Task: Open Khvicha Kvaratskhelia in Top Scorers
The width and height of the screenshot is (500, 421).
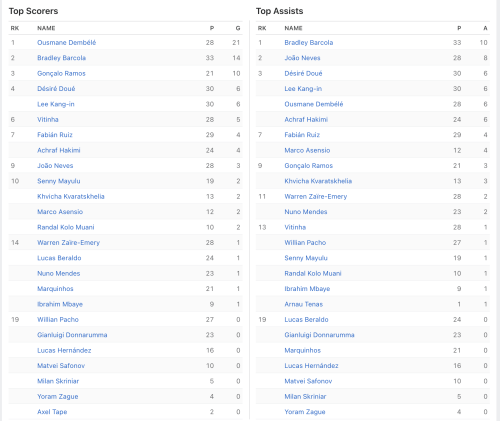Action: (71, 196)
